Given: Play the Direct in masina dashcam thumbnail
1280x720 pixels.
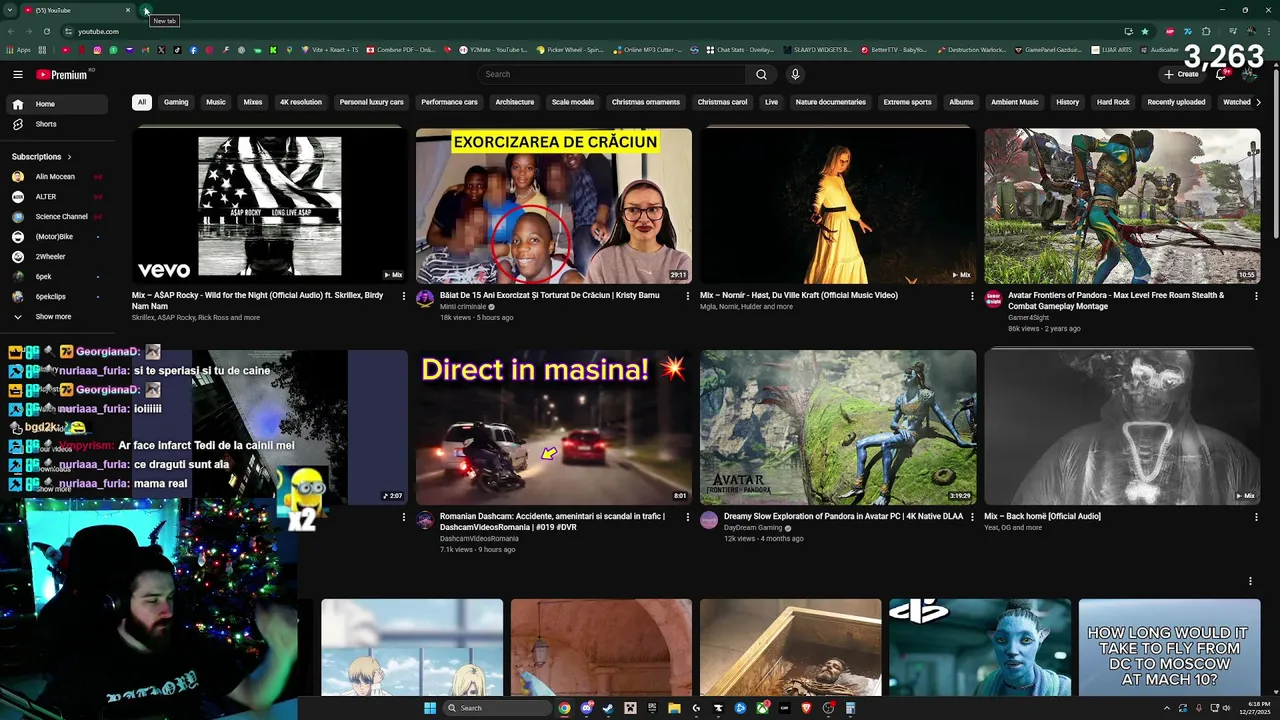Looking at the screenshot, I should click(554, 427).
